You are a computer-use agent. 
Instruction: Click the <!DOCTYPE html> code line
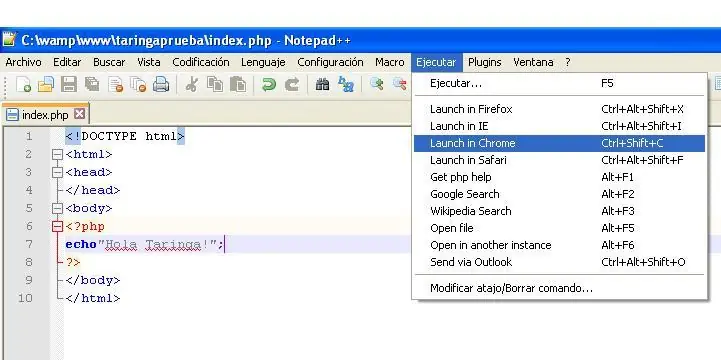click(125, 137)
